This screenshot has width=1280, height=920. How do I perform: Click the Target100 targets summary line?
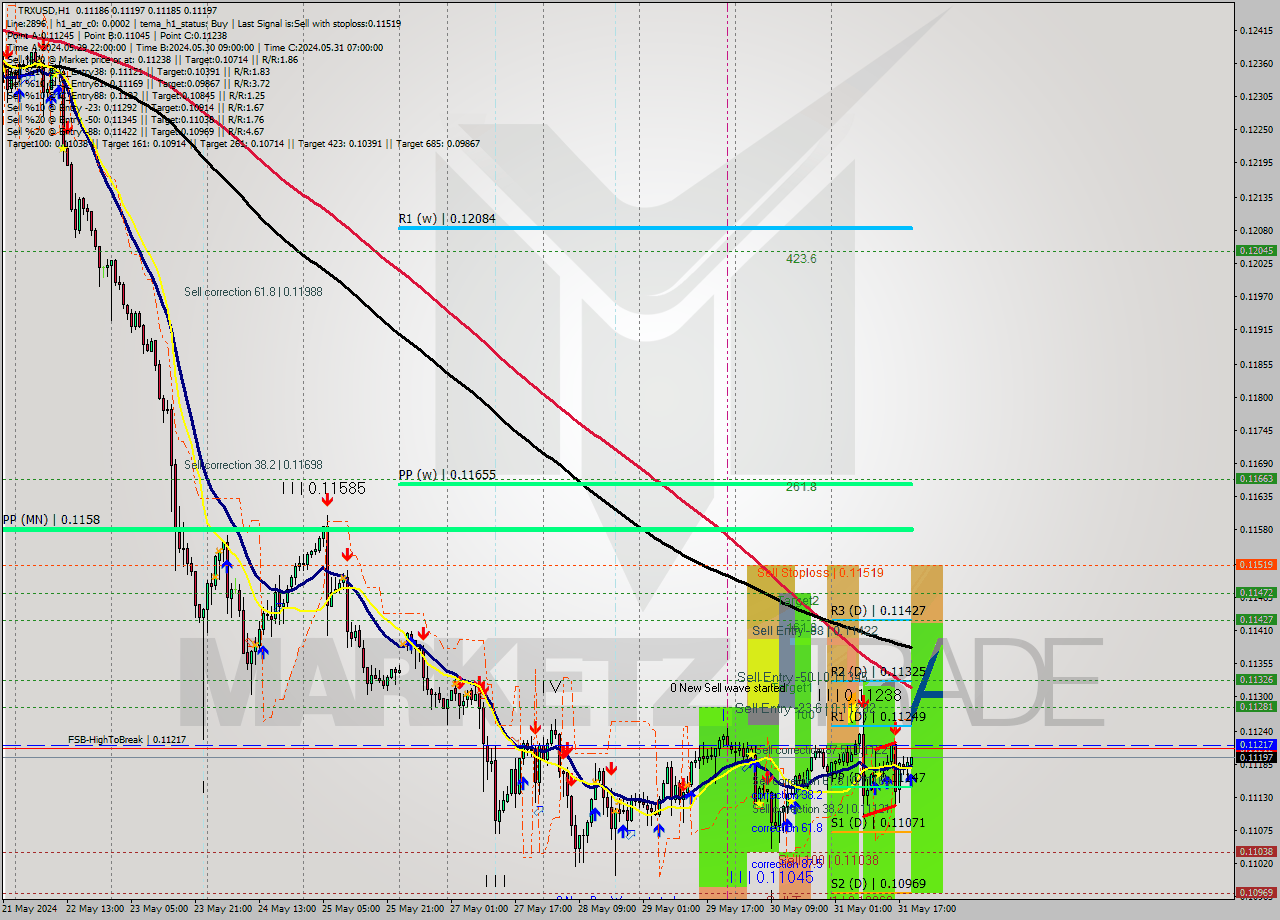point(244,144)
